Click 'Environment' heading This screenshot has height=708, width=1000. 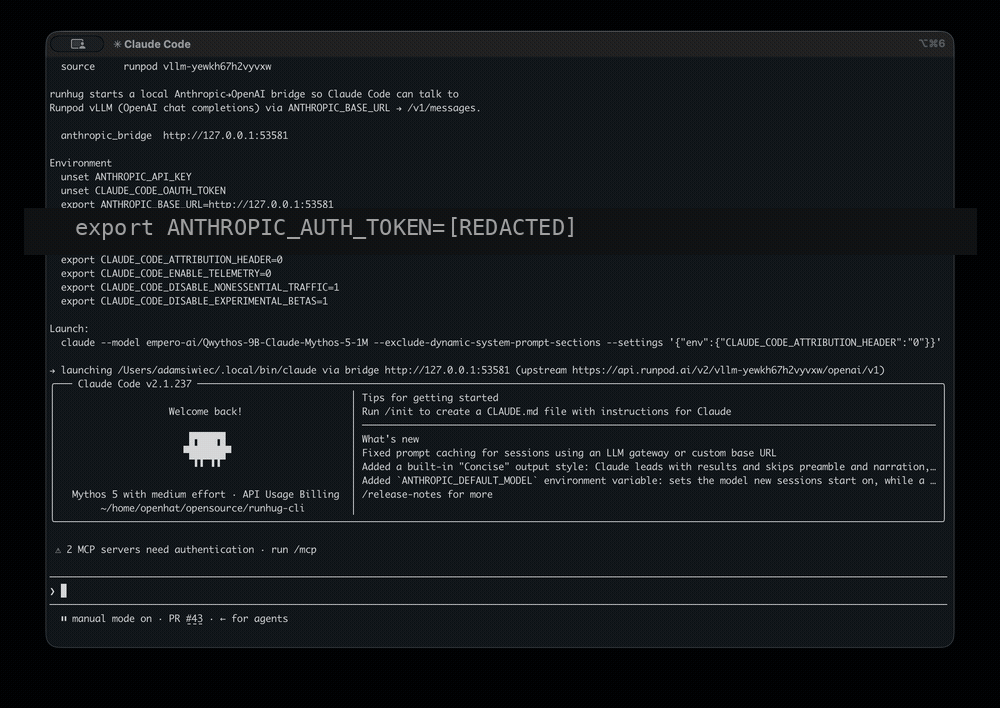pos(80,163)
